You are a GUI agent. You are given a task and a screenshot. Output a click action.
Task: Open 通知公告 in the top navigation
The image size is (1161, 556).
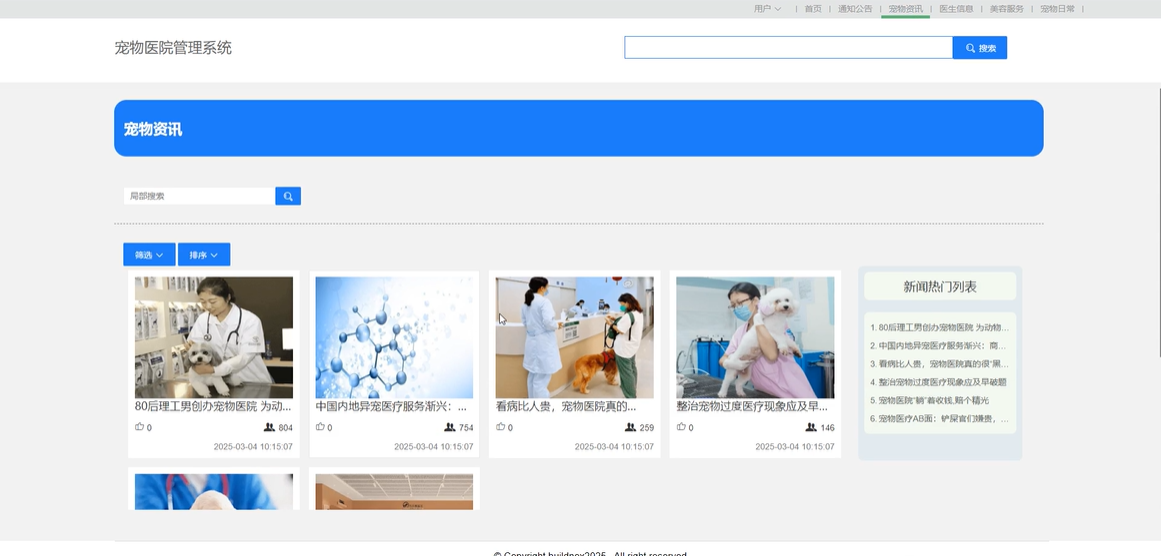click(x=855, y=9)
